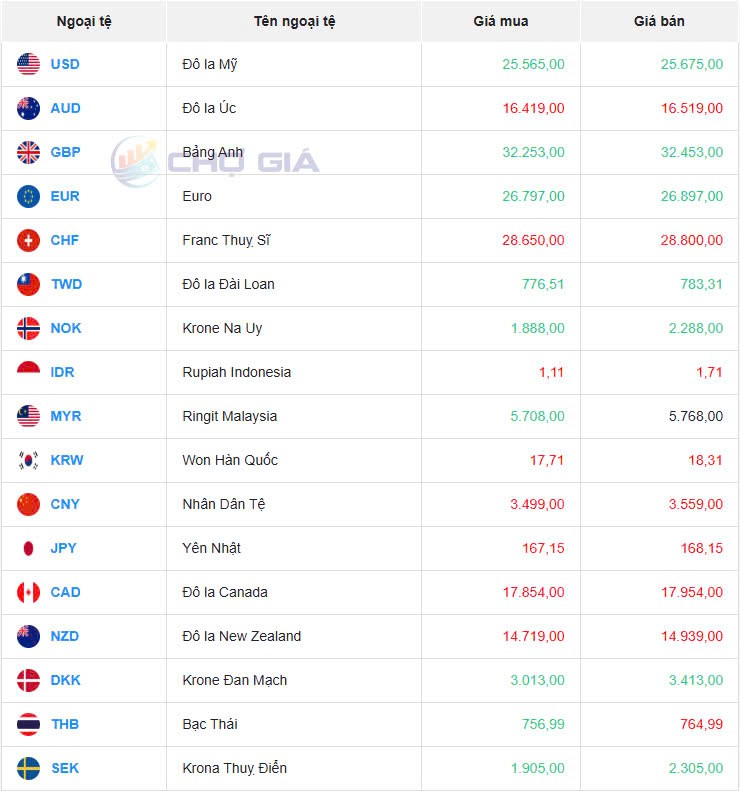The image size is (740, 791).
Task: Click the Australia flag icon
Action: point(28,108)
